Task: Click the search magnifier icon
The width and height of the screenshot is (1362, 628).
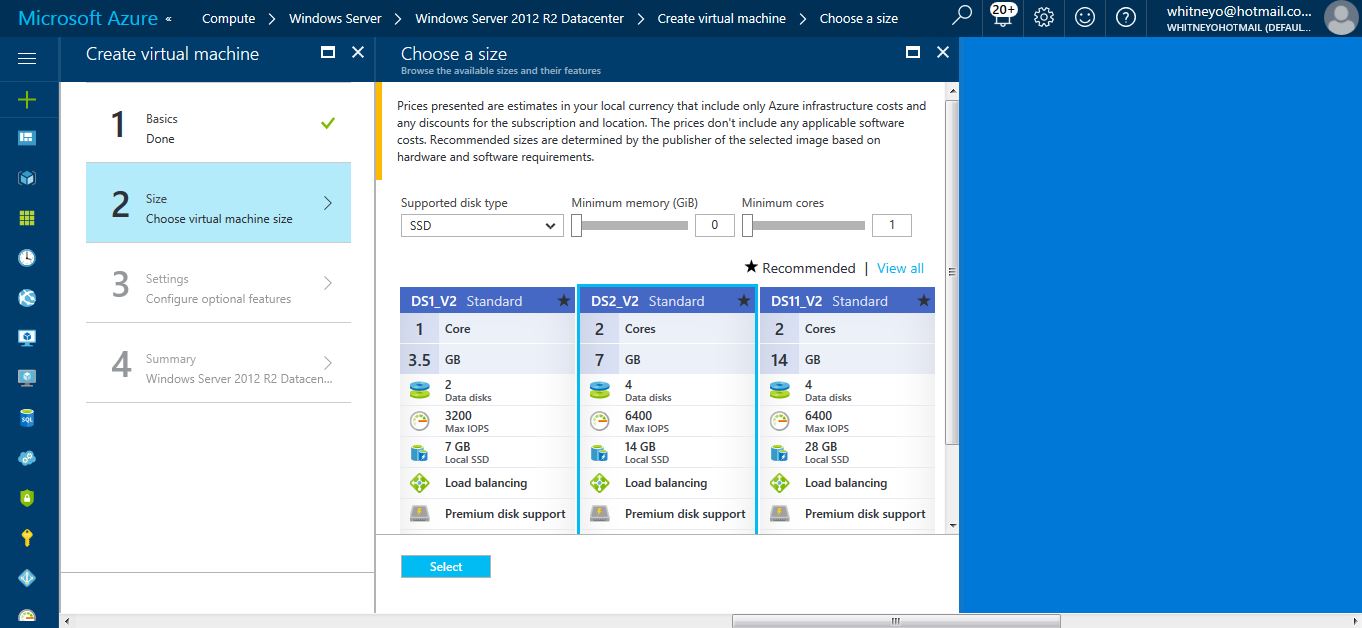Action: [x=961, y=16]
